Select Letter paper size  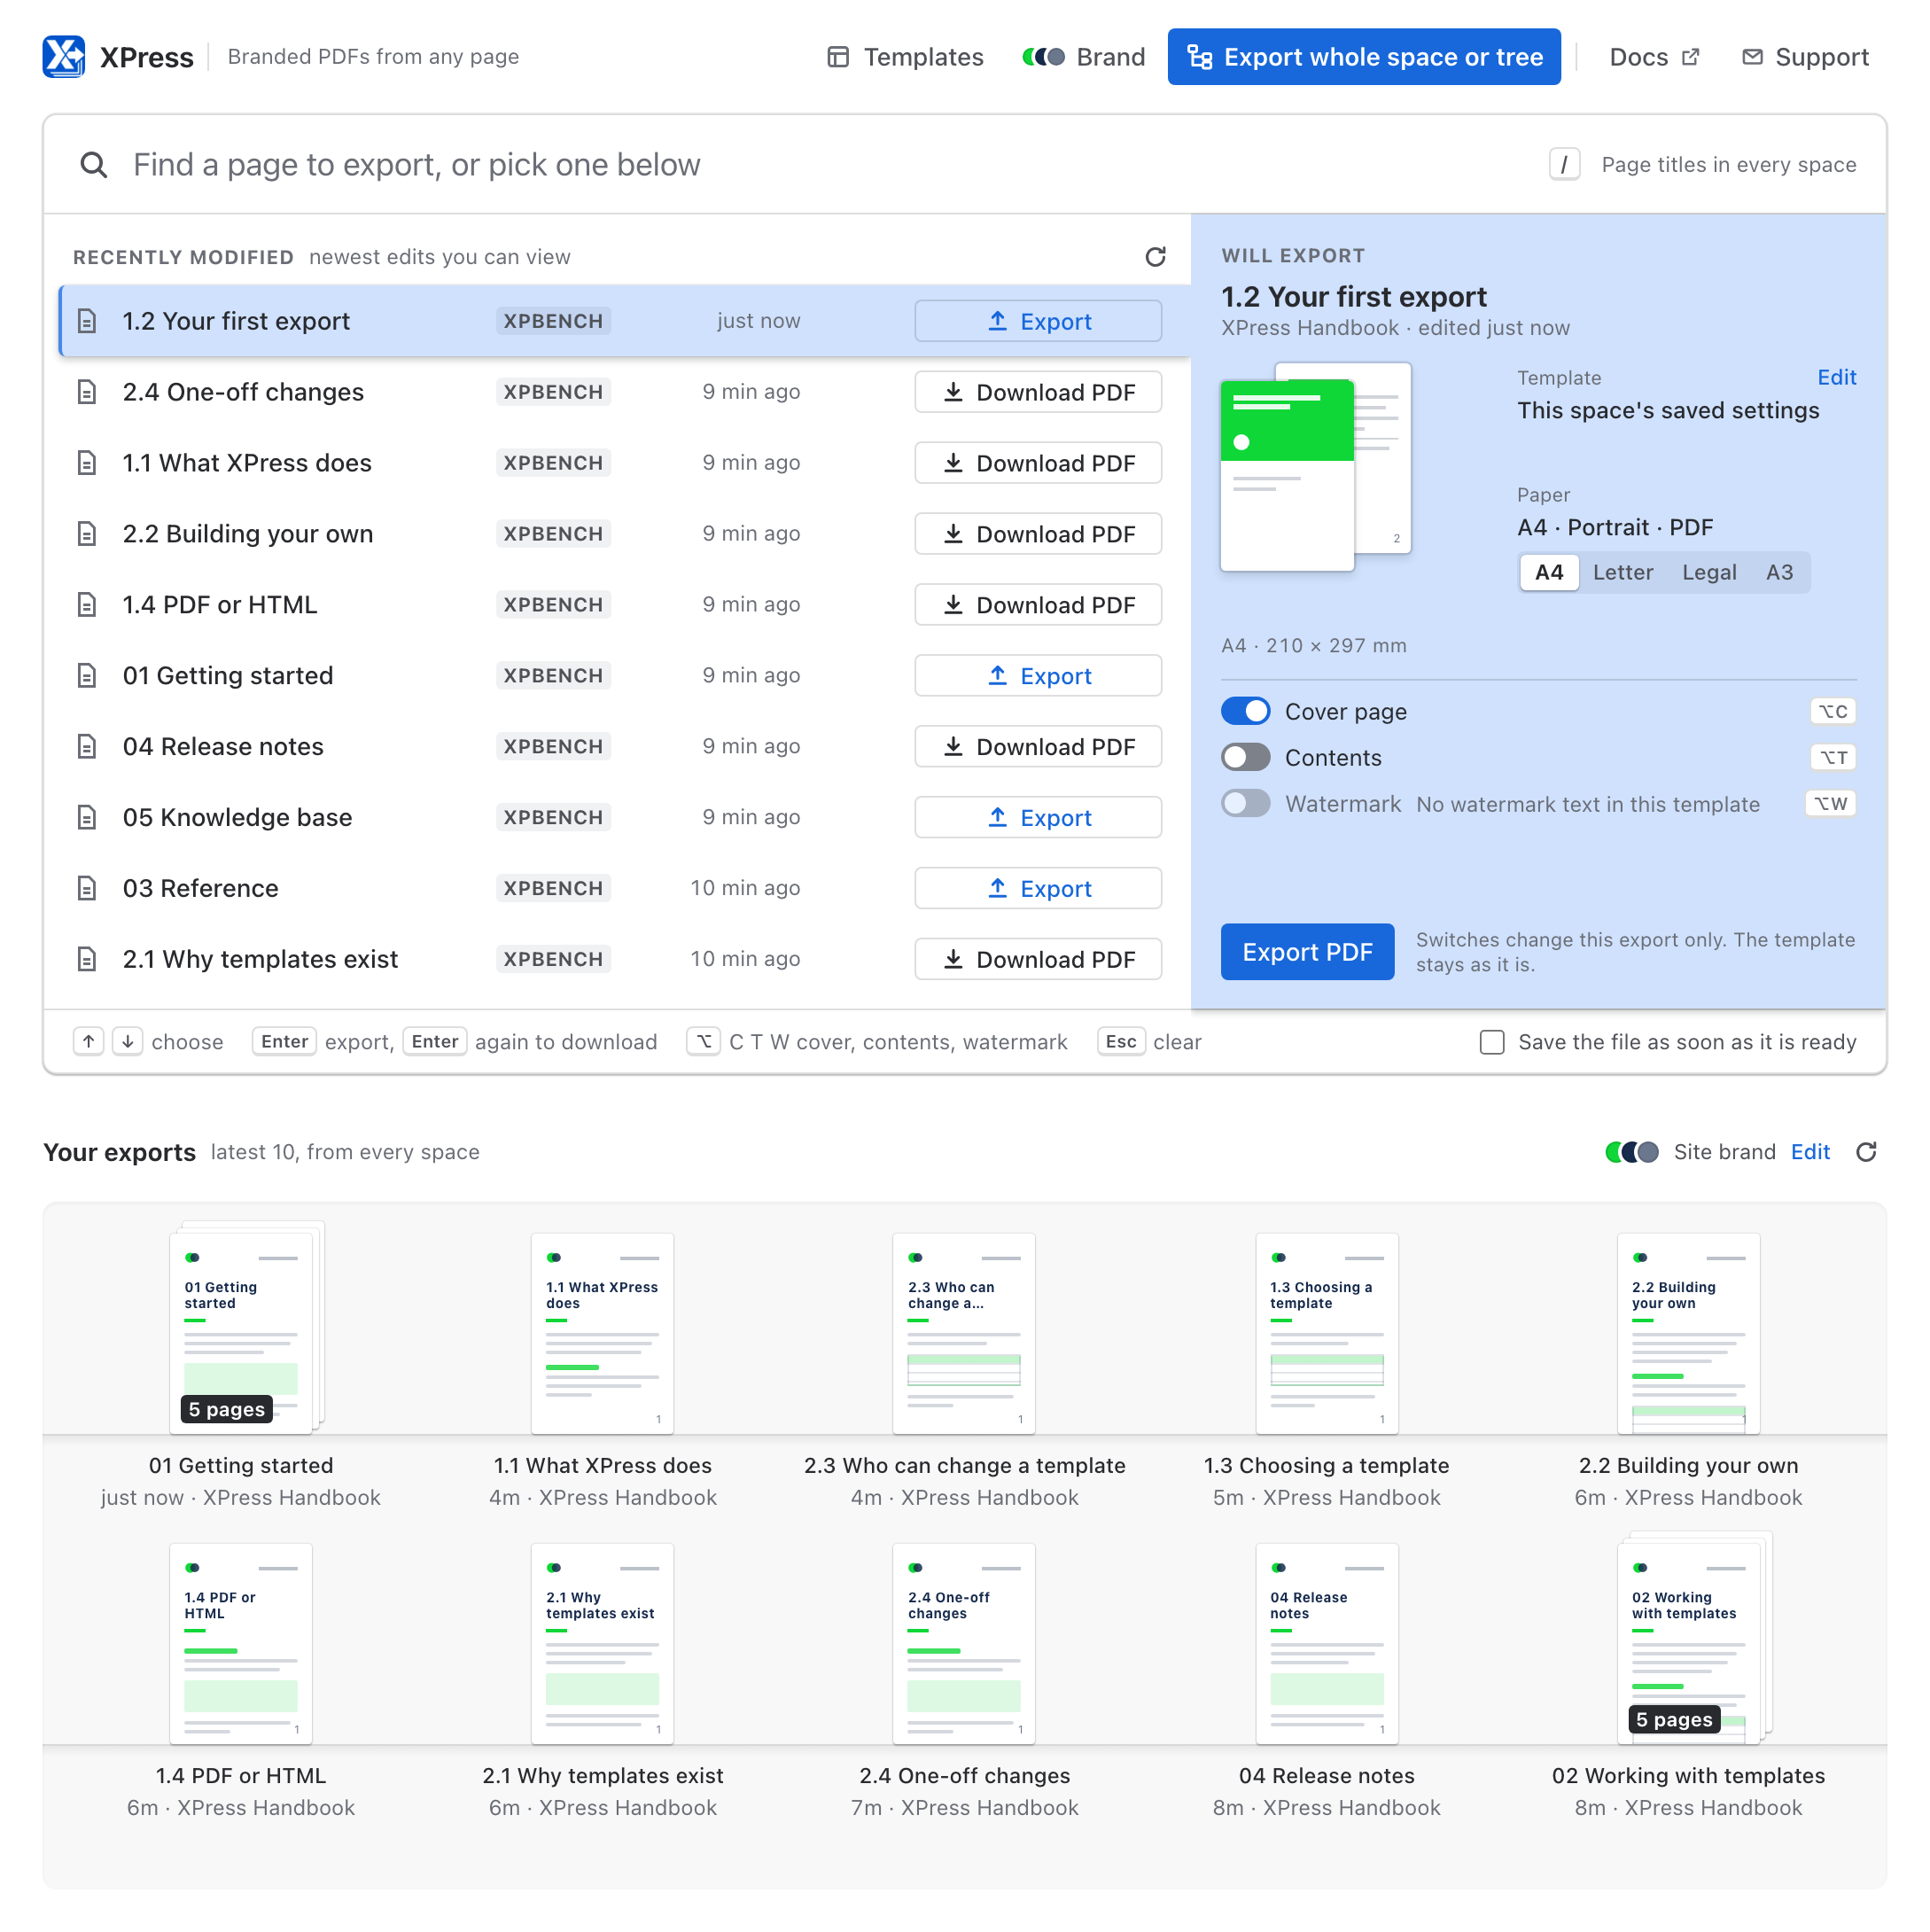tap(1623, 573)
